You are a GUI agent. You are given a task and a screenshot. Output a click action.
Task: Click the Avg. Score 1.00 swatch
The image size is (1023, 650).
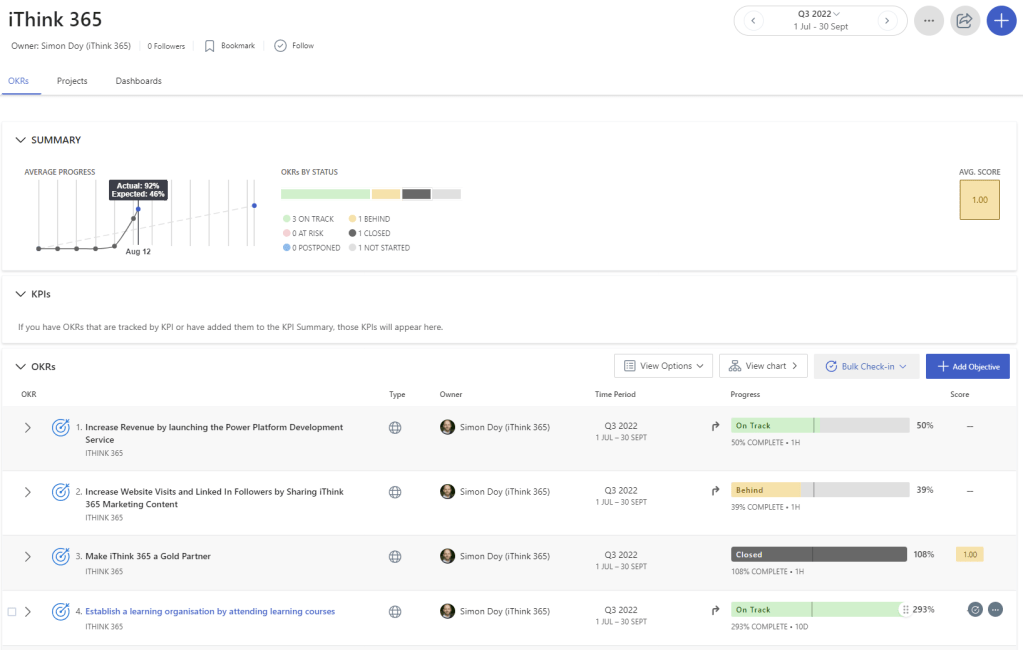click(979, 200)
